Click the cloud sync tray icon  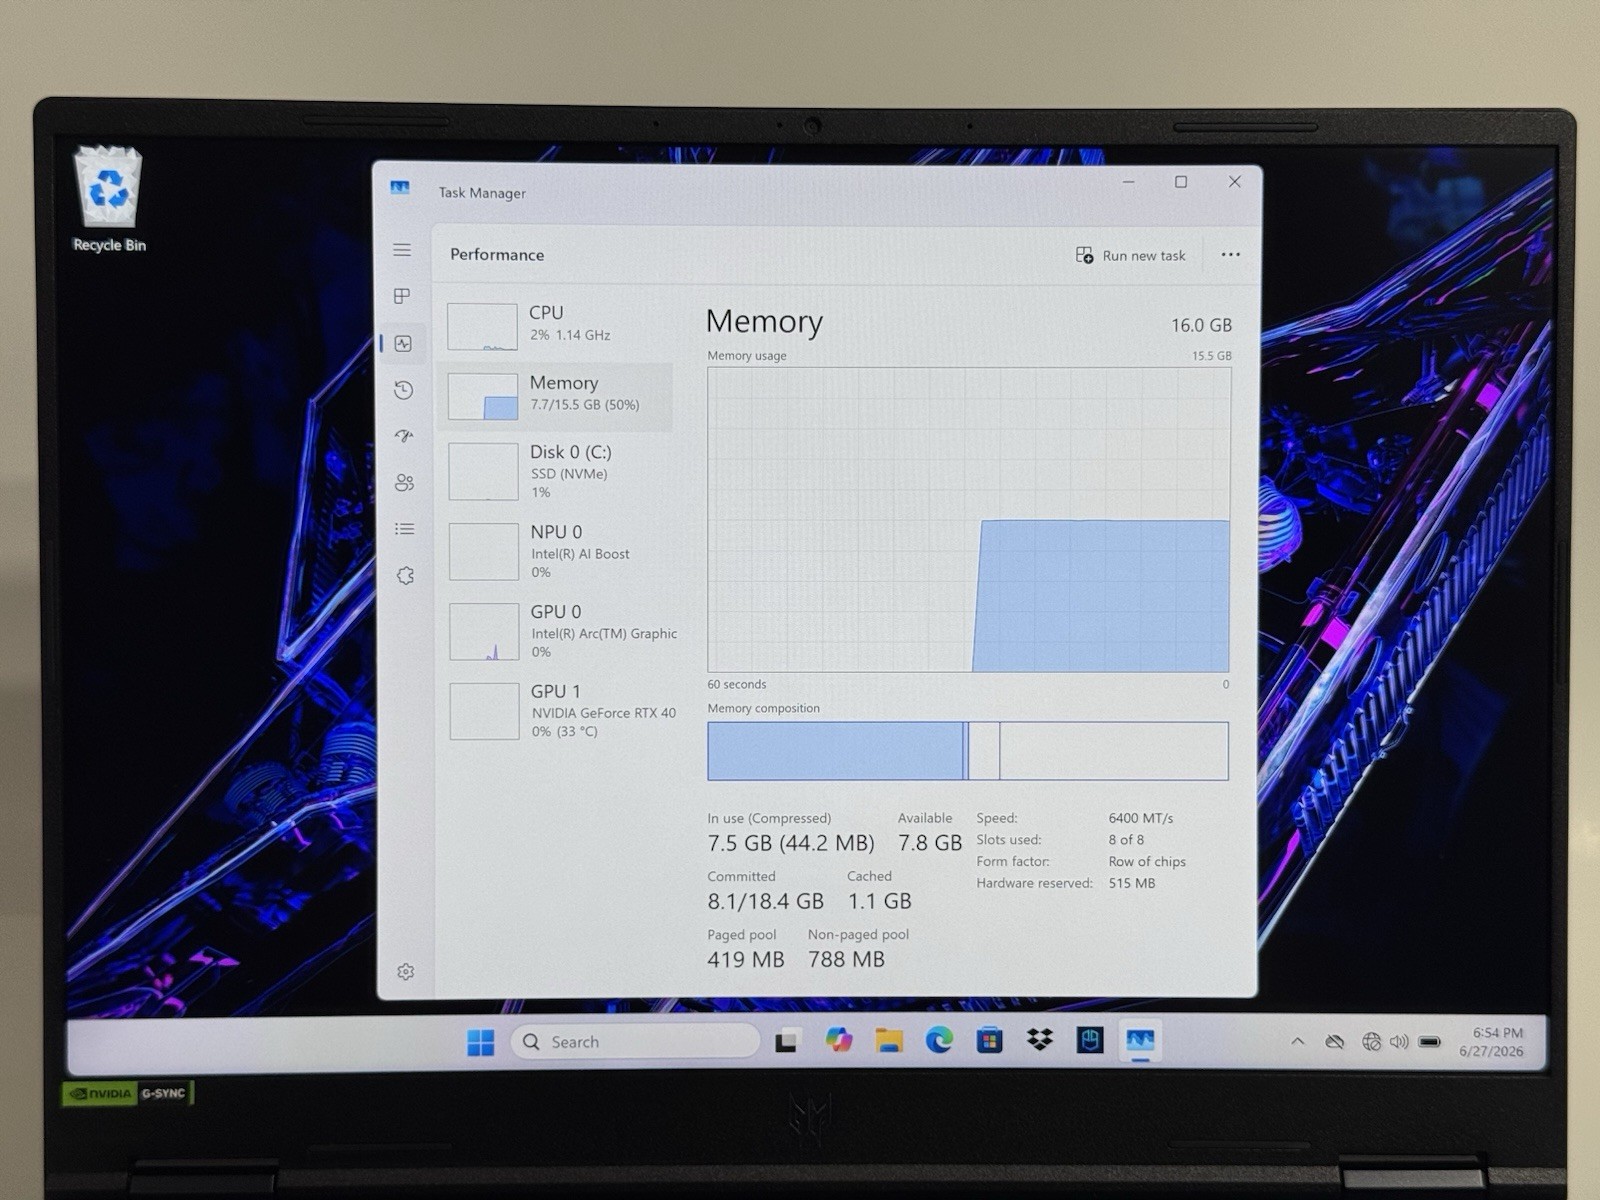(1334, 1042)
